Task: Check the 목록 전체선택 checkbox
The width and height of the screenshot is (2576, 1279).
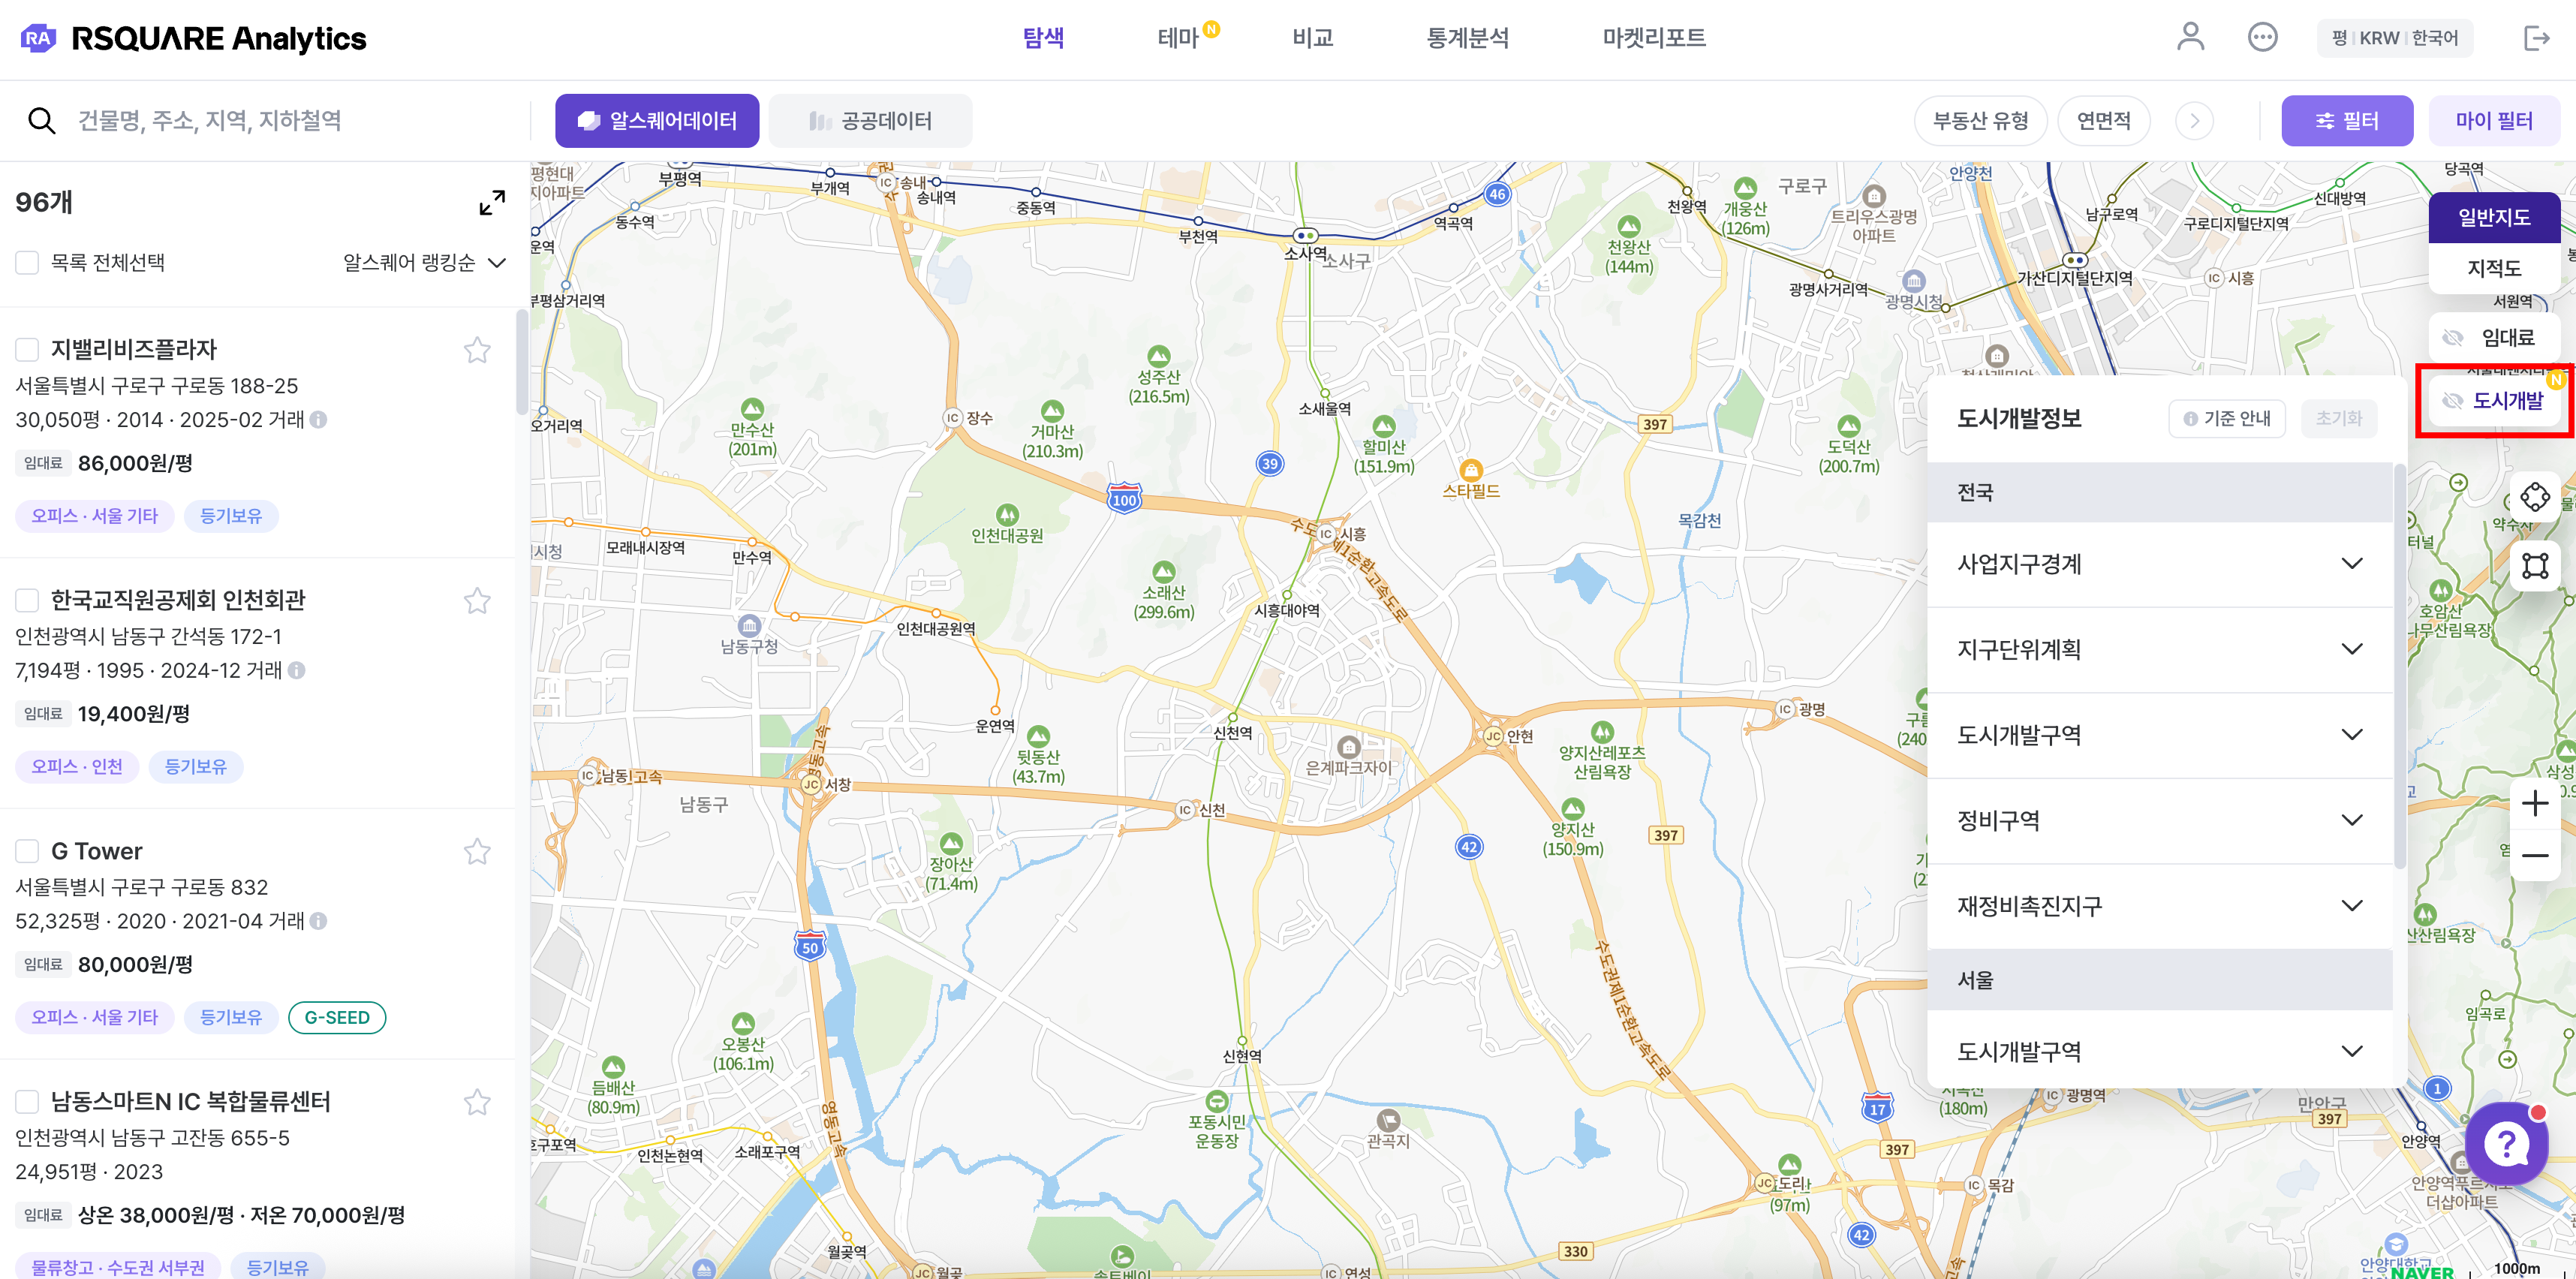Action: point(27,262)
